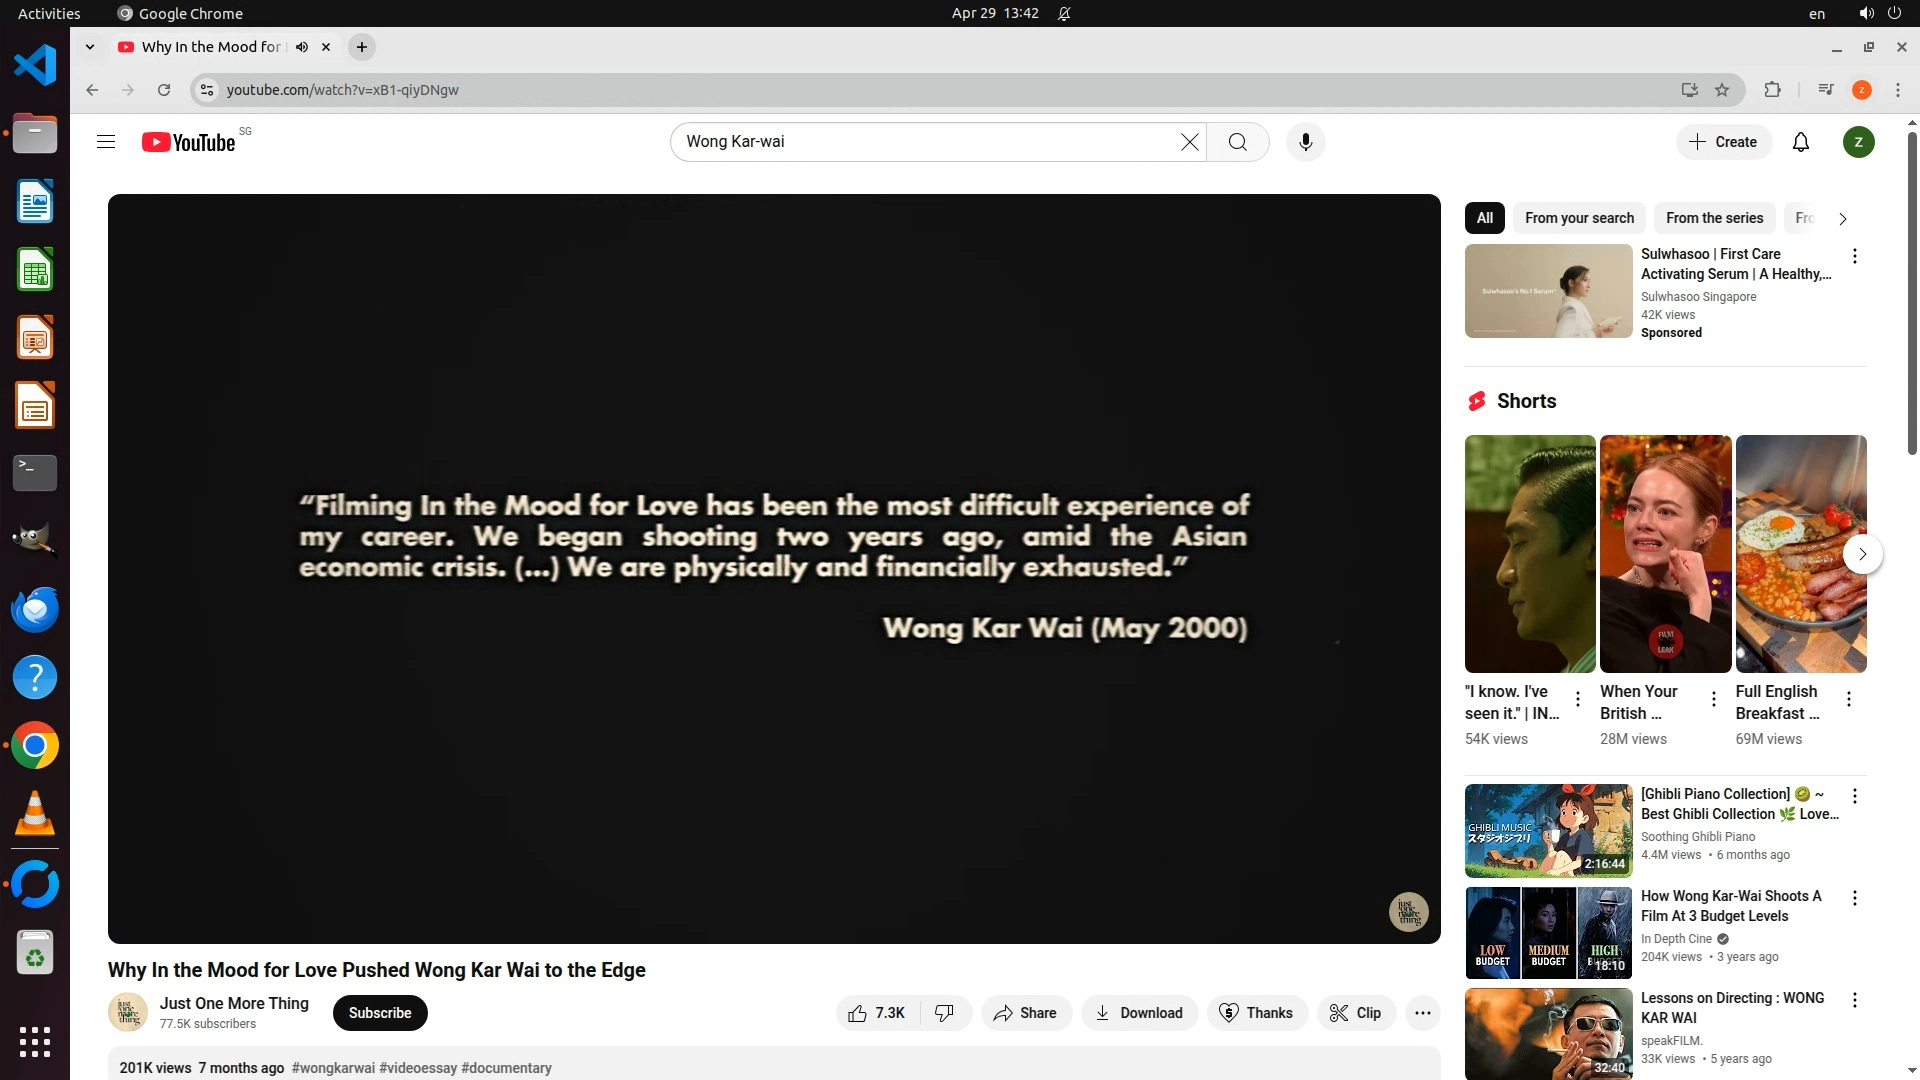This screenshot has width=1920, height=1080.
Task: Open the YouTube notifications bell
Action: 1800,142
